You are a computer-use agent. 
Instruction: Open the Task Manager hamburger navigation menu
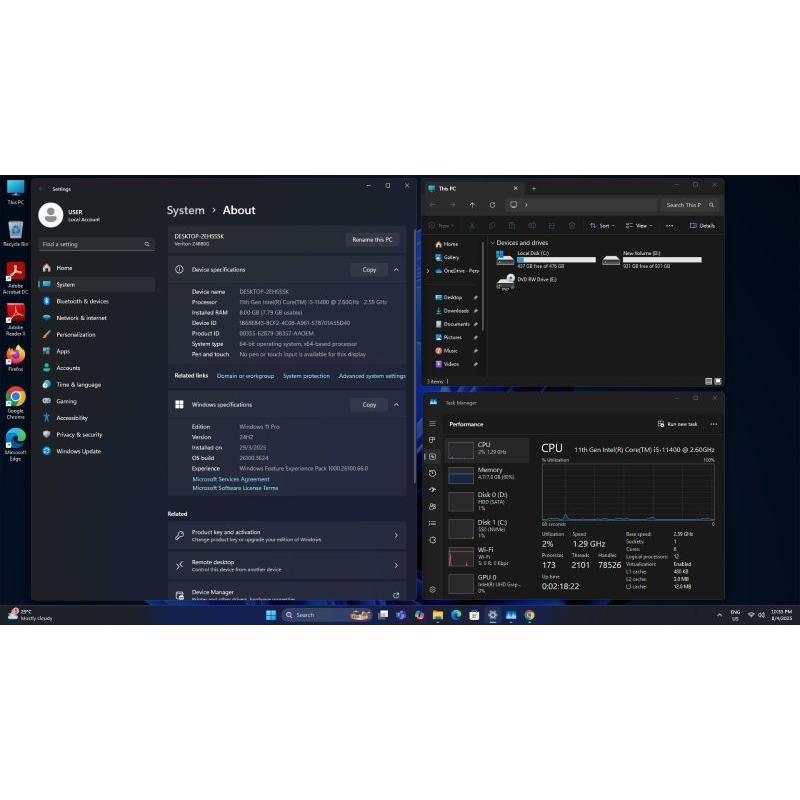(x=432, y=424)
